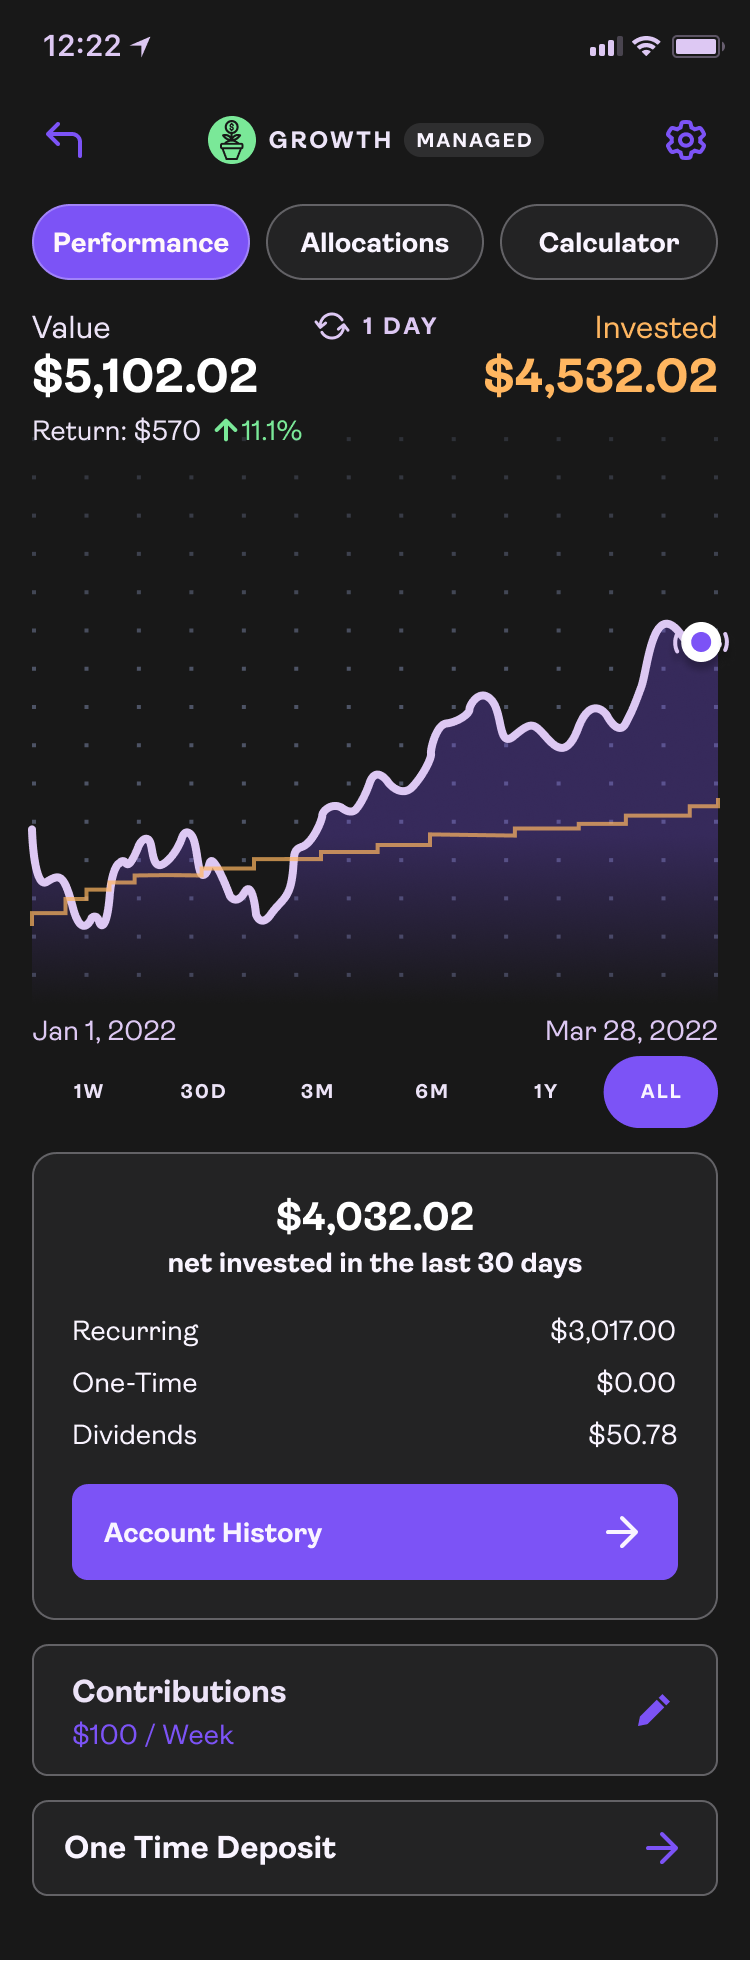Screen dimensions: 750x1961
Task: Tap the Contributions pencil edit icon
Action: click(654, 1710)
